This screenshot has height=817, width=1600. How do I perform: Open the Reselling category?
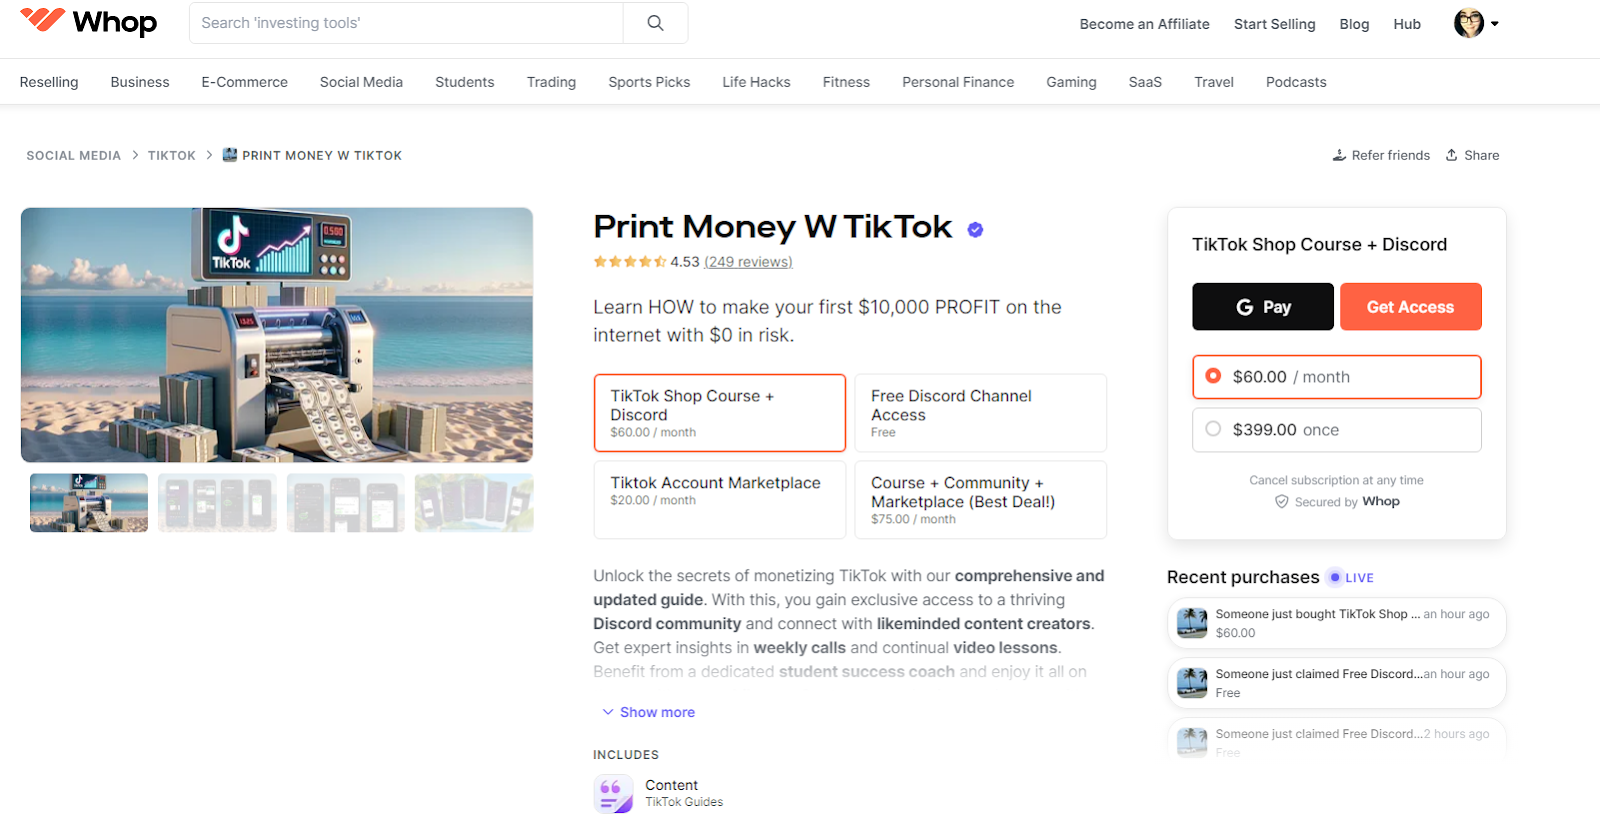49,82
